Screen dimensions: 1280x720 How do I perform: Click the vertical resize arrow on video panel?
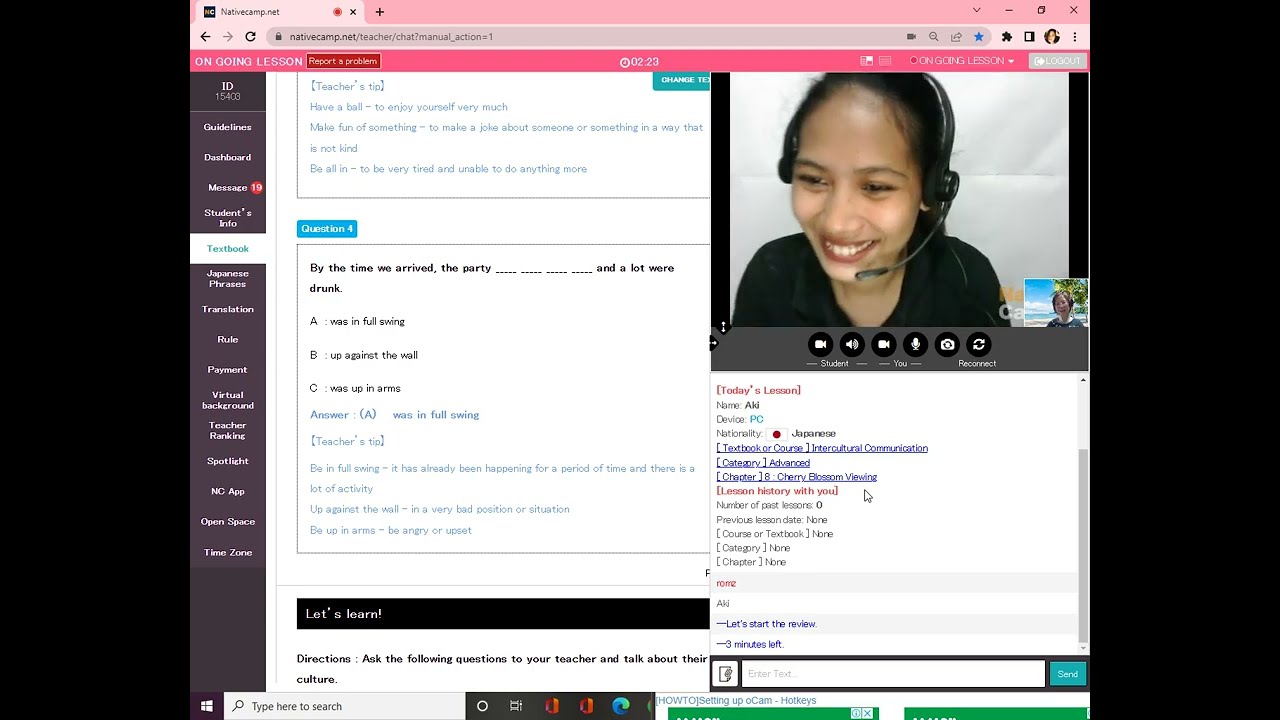tap(723, 327)
